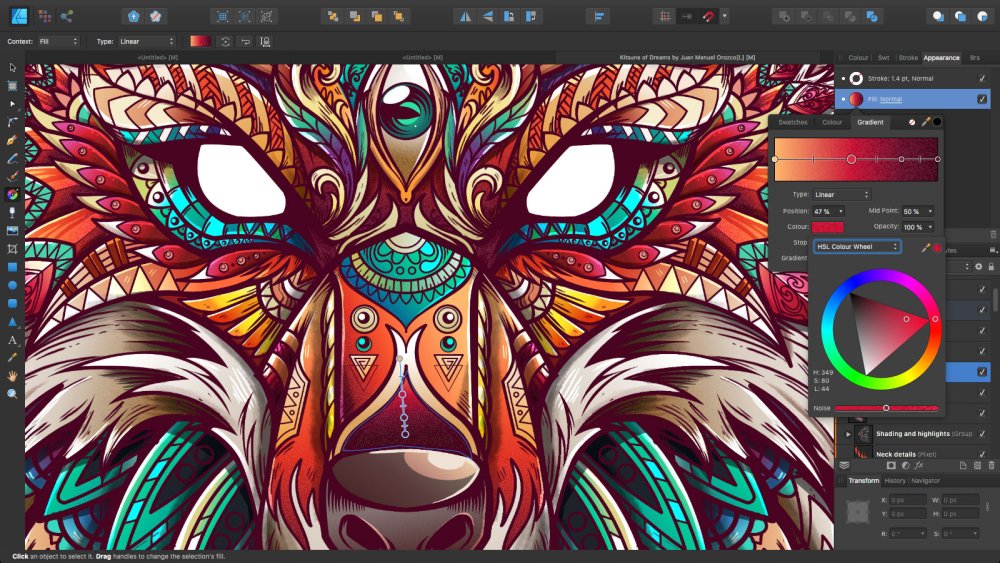Expand the Shading and highlights group
Screen dimensions: 1000x563
click(848, 434)
